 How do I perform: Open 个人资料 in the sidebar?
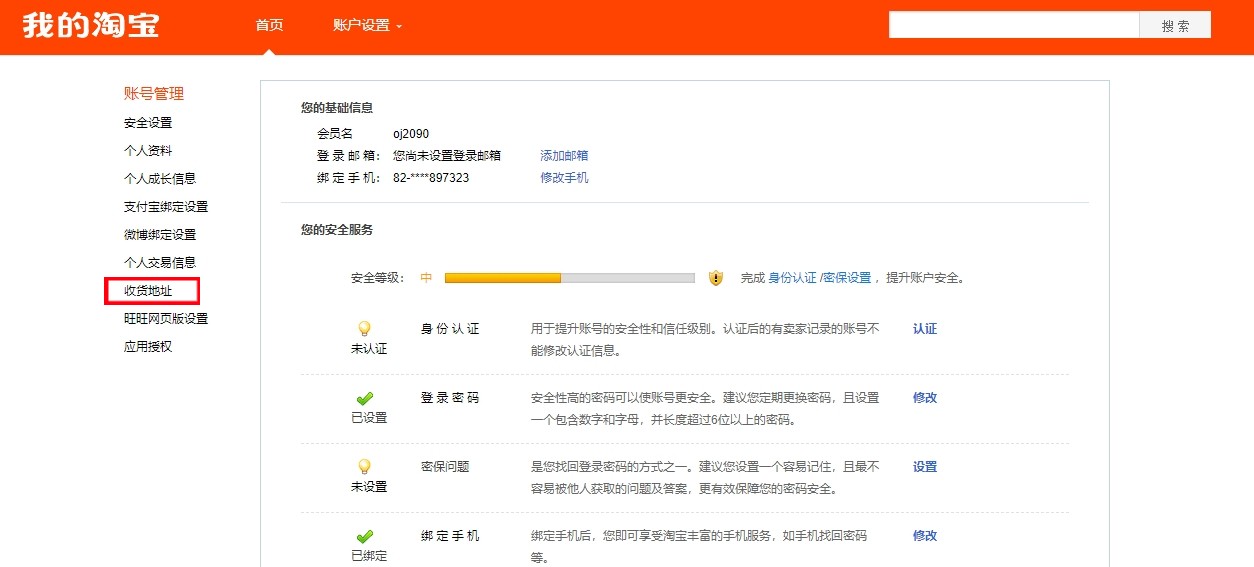pyautogui.click(x=148, y=151)
